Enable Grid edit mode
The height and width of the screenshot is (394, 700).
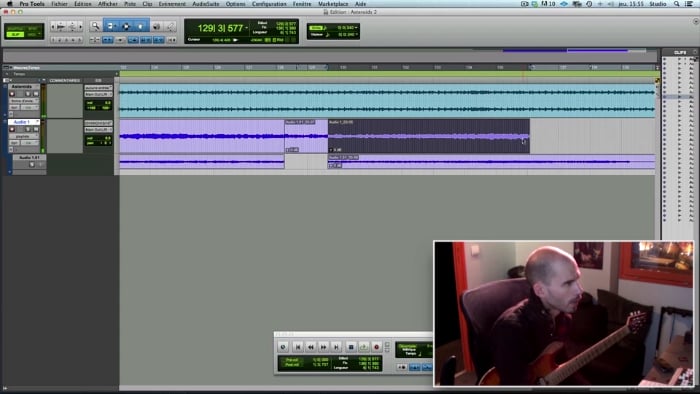(32, 34)
